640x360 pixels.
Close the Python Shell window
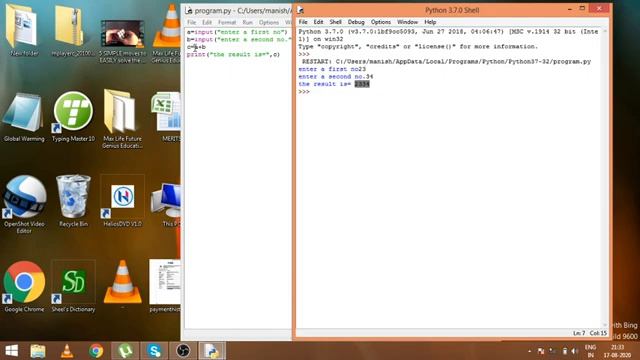[599, 9]
